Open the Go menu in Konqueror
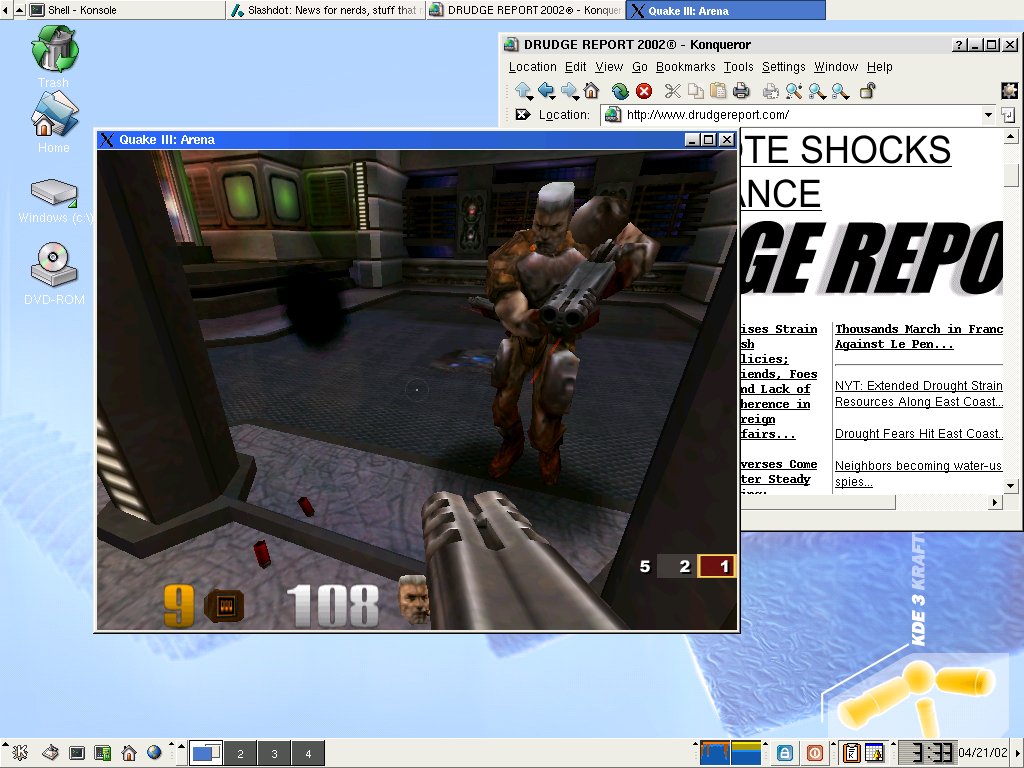Viewport: 1024px width, 768px height. click(x=639, y=67)
